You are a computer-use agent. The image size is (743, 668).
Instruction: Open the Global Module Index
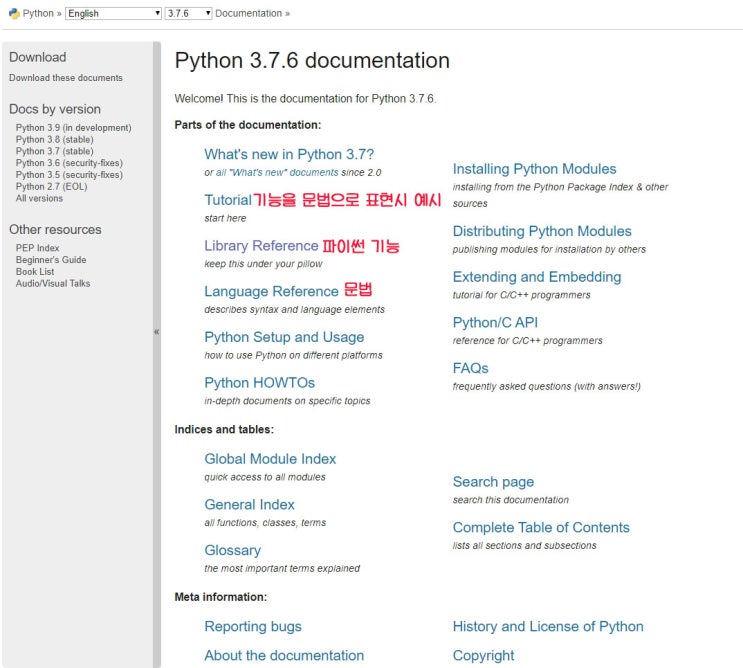click(x=270, y=459)
